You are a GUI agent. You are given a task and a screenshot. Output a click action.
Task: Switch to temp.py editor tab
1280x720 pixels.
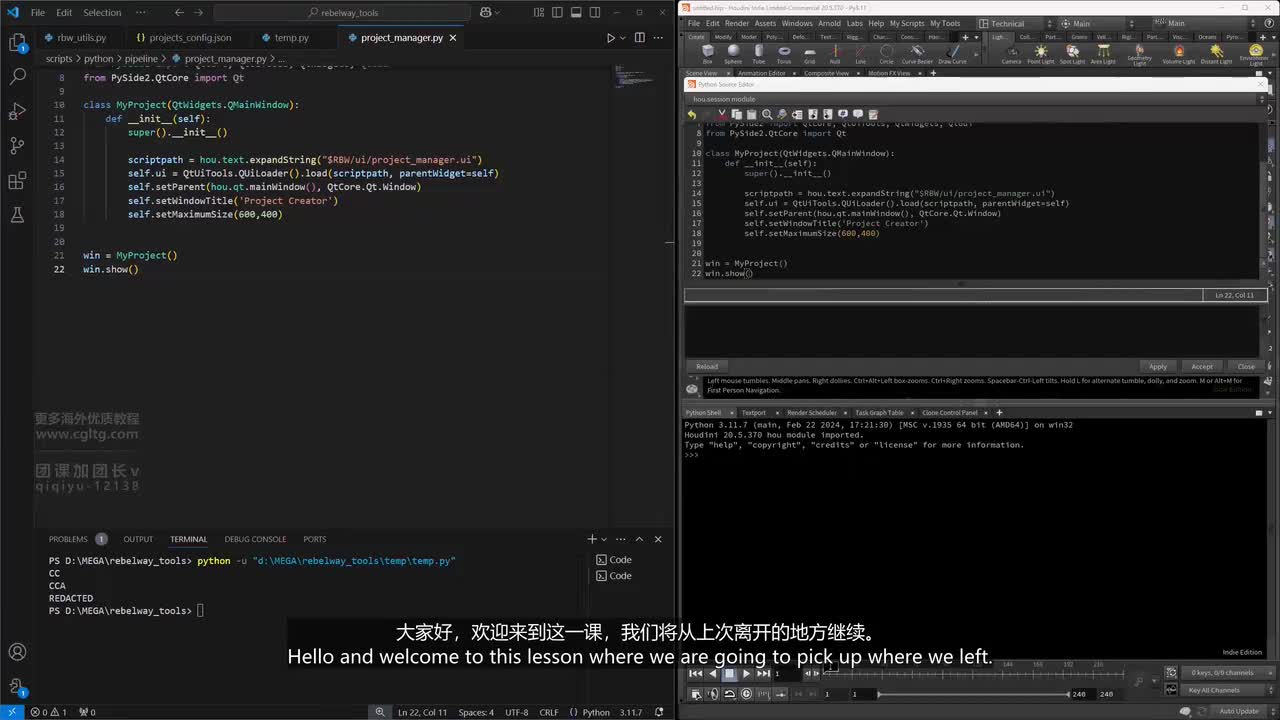coord(292,37)
